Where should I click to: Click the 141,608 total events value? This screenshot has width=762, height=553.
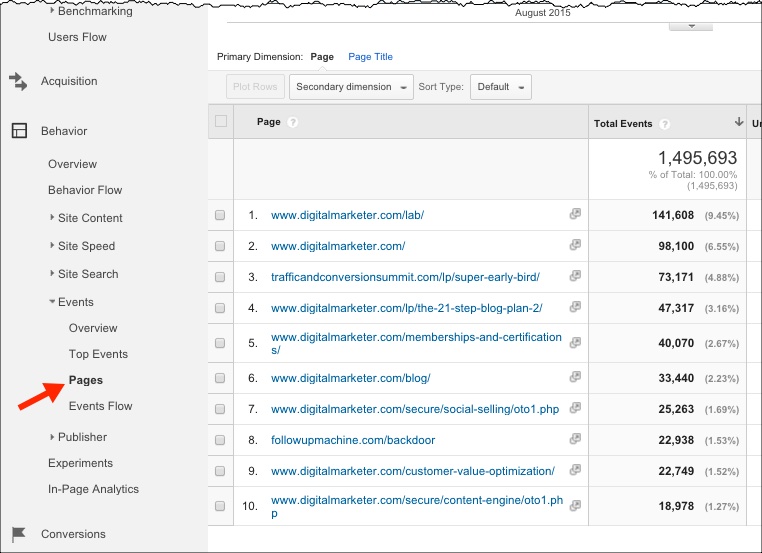(x=673, y=215)
